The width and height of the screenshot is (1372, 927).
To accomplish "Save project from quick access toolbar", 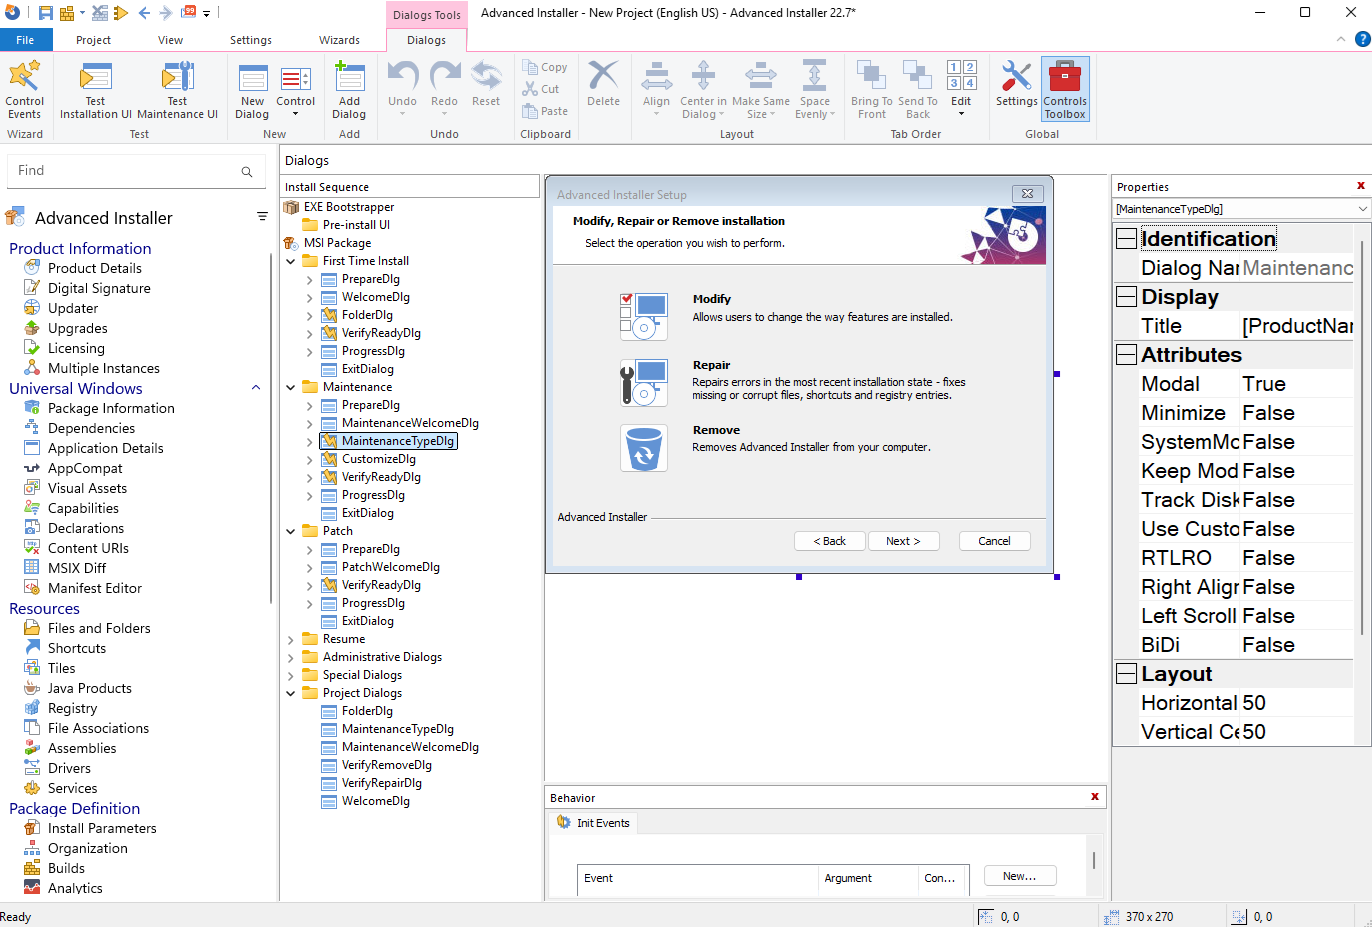I will coord(45,13).
